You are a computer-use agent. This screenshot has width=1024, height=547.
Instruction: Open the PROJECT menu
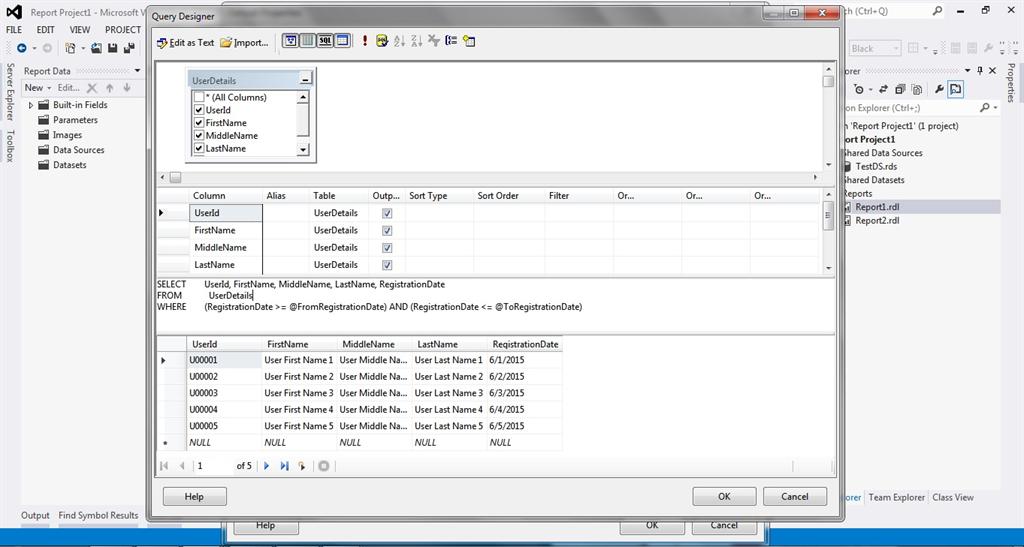tap(123, 30)
